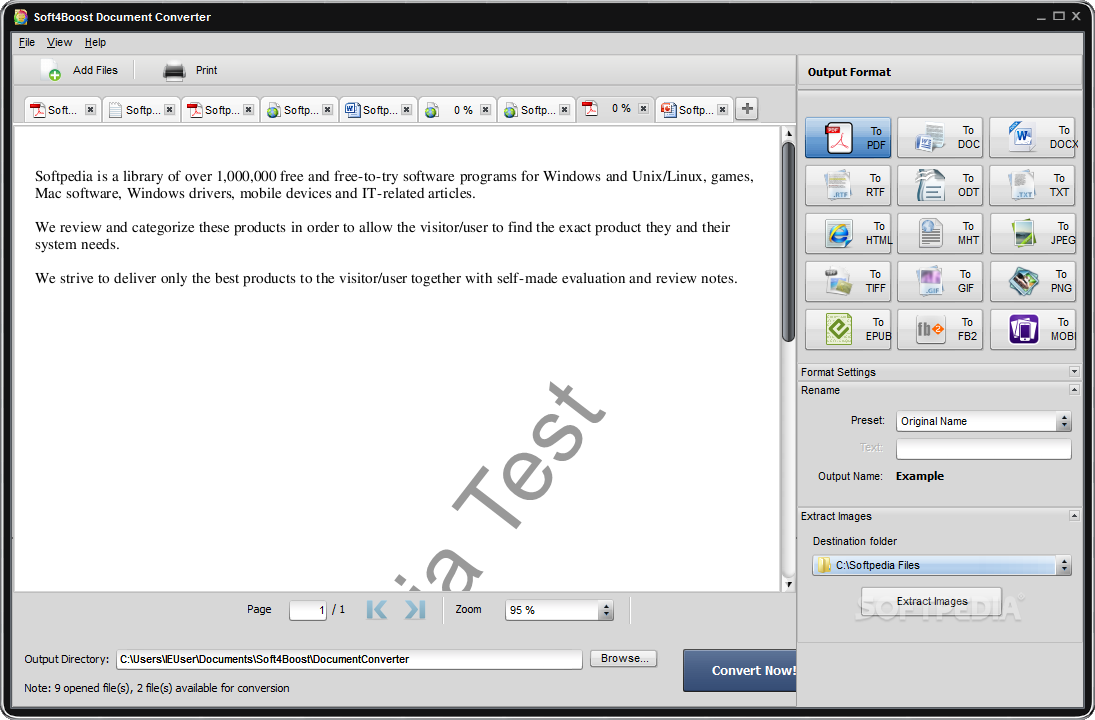This screenshot has height=720, width=1095.
Task: Click the scrollbar down arrow in preview
Action: (788, 585)
